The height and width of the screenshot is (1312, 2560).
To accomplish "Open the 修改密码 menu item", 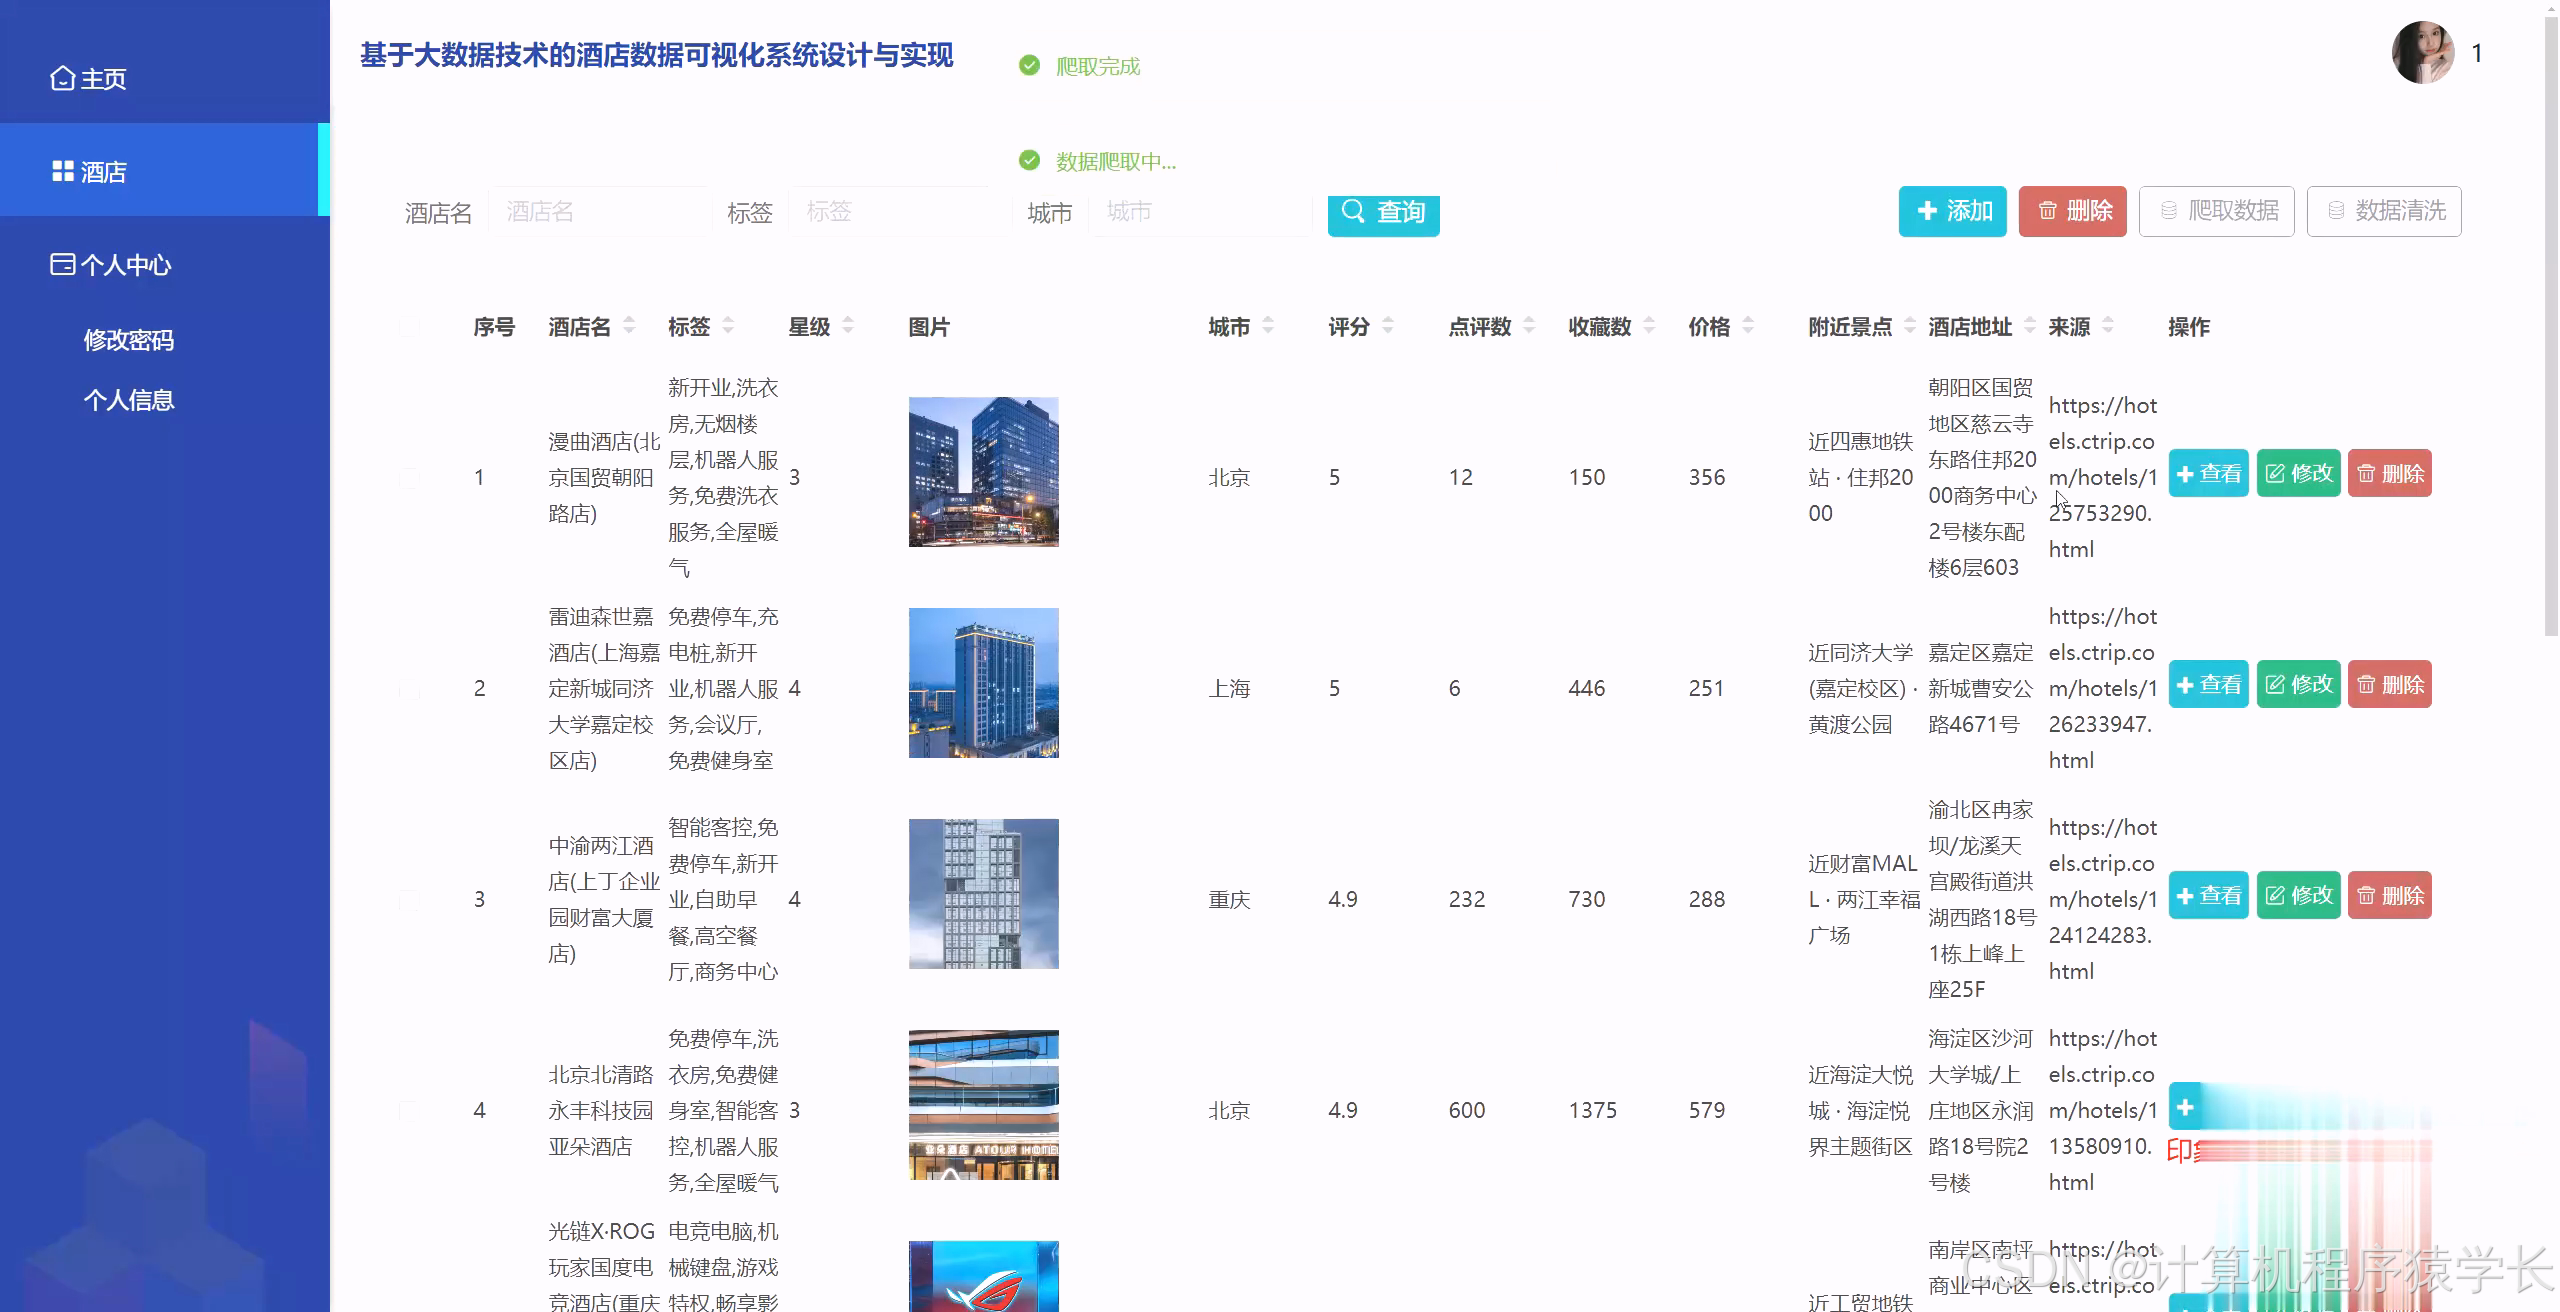I will pyautogui.click(x=128, y=340).
